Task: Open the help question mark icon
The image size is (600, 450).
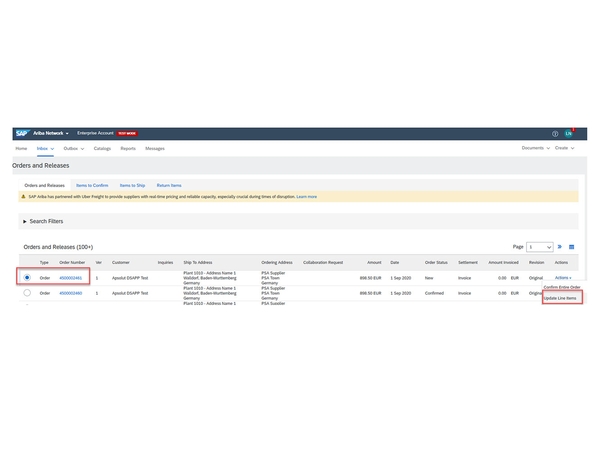Action: [x=555, y=133]
